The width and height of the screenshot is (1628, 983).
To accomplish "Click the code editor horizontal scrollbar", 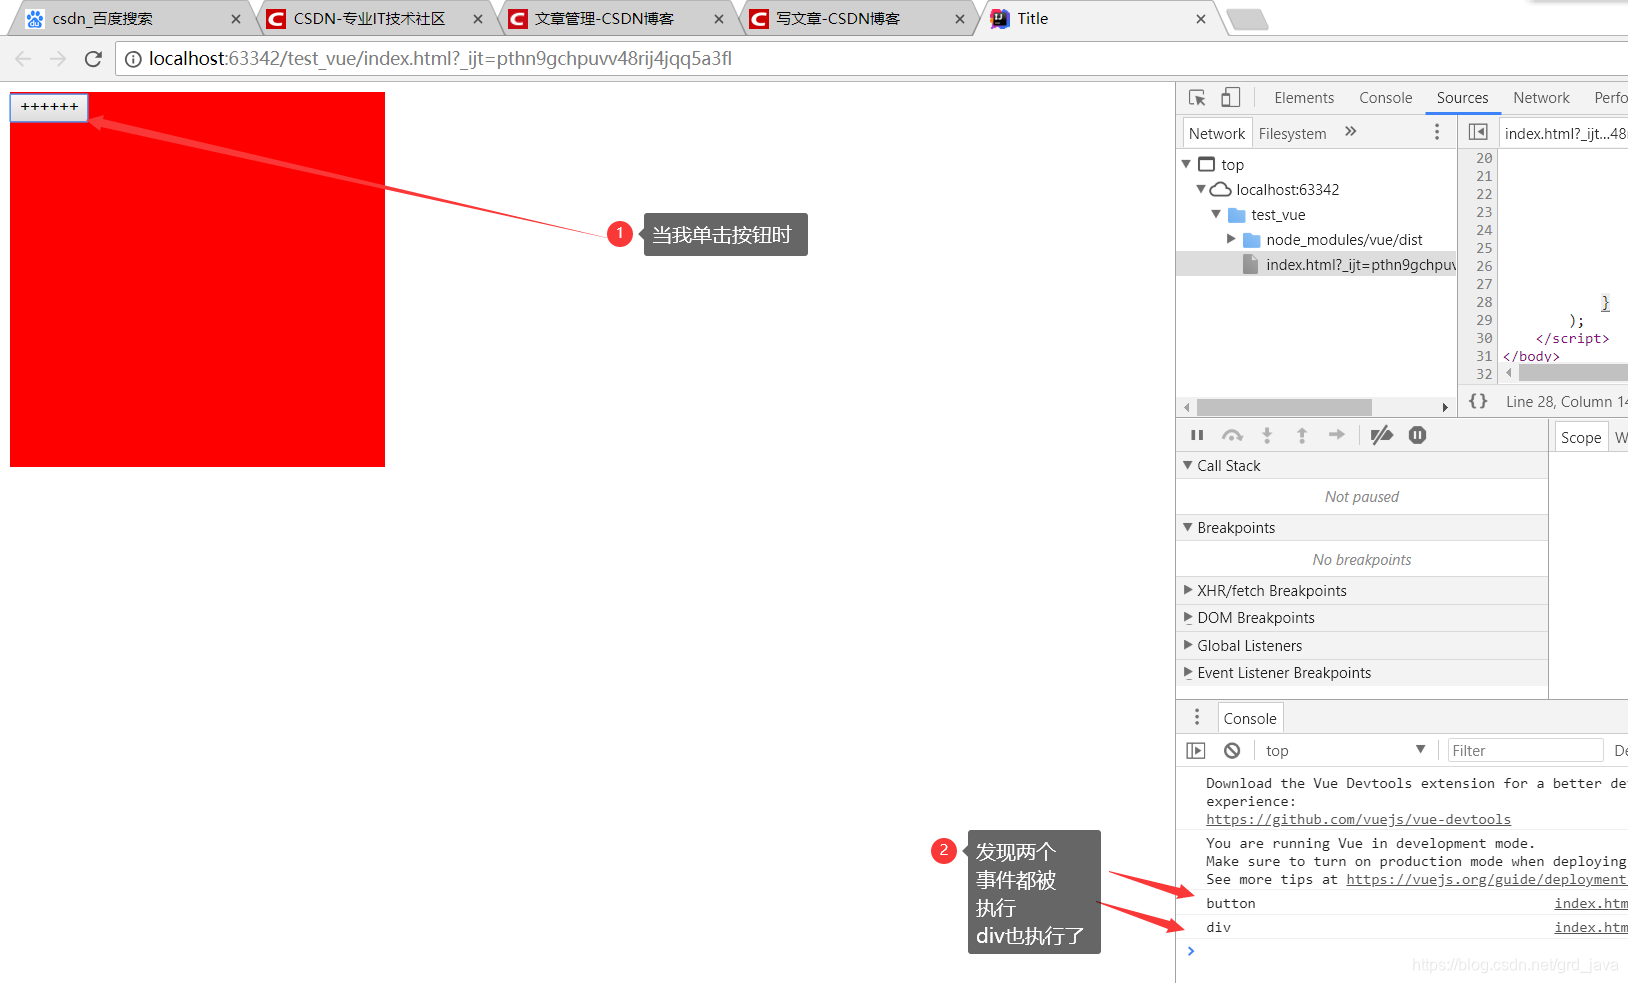I will click(x=1573, y=373).
